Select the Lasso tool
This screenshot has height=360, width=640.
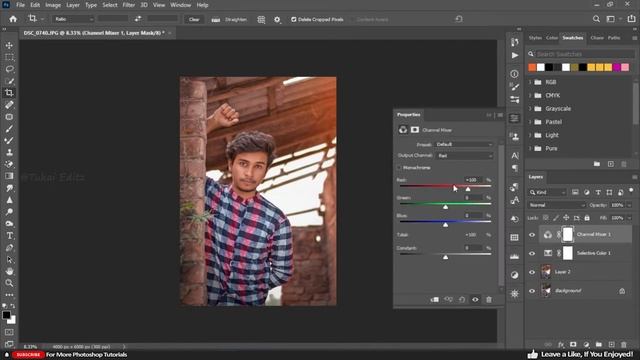coord(9,69)
